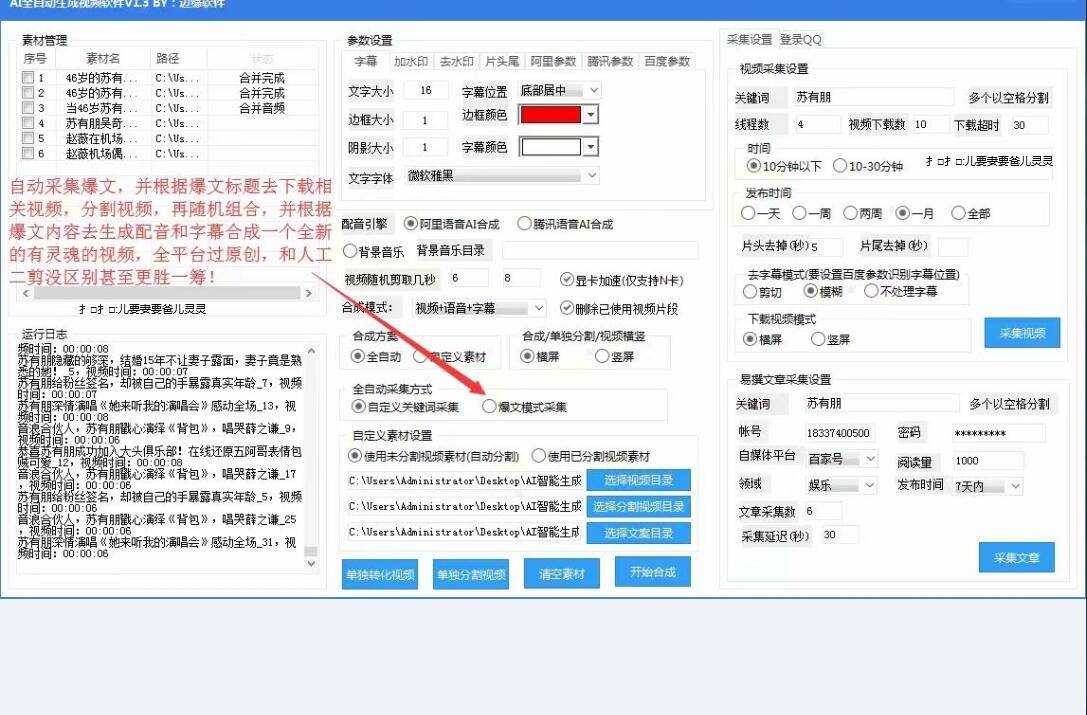1087x715 pixels.
Task: Click the 开始合成 button
Action: (x=652, y=572)
